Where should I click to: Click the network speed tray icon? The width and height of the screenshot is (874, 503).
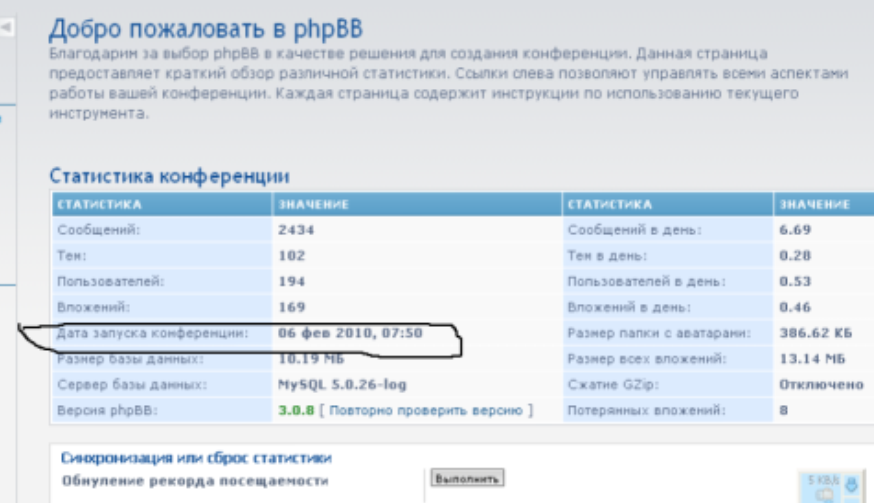(831, 487)
